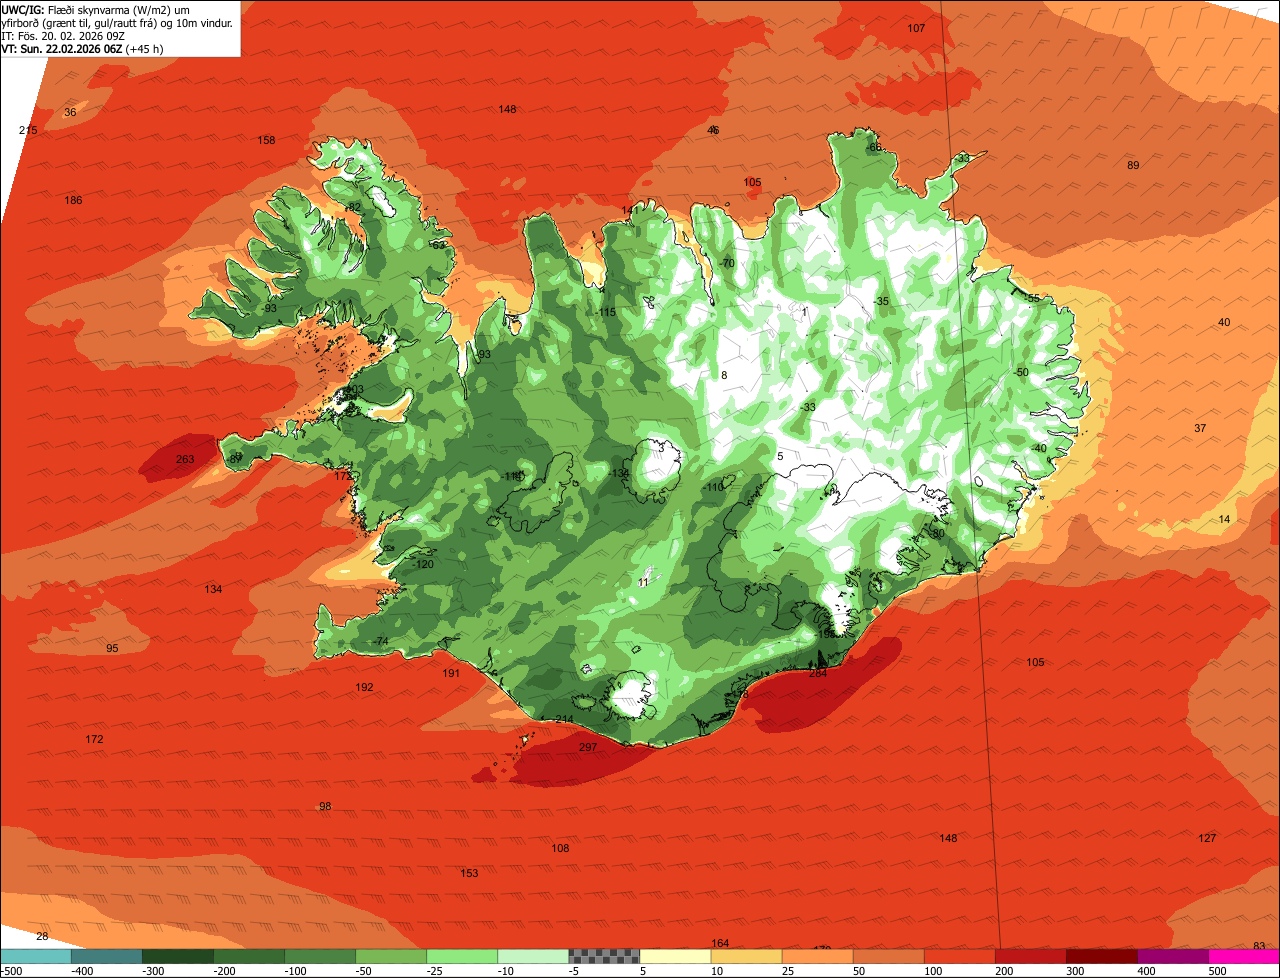
Task: Select the yellow-orange swatch between 10 and 25
Action: point(746,956)
